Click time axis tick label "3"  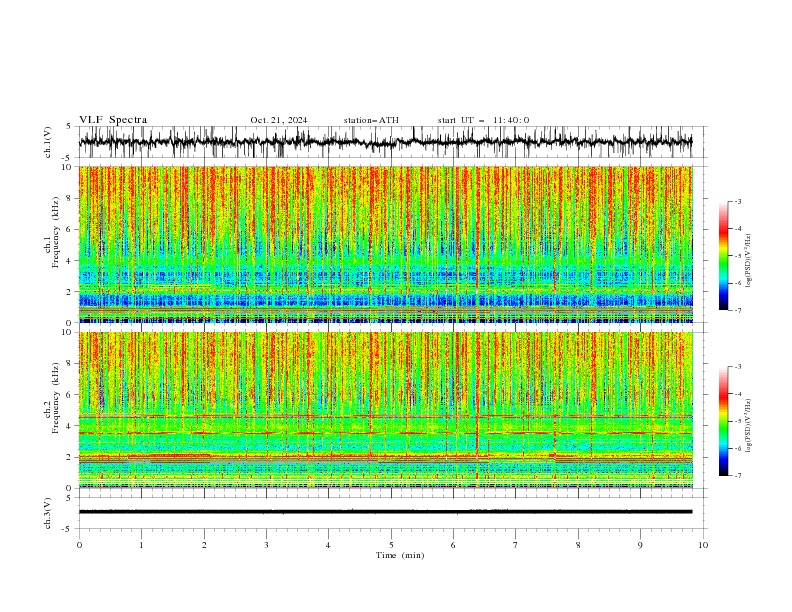pos(266,545)
